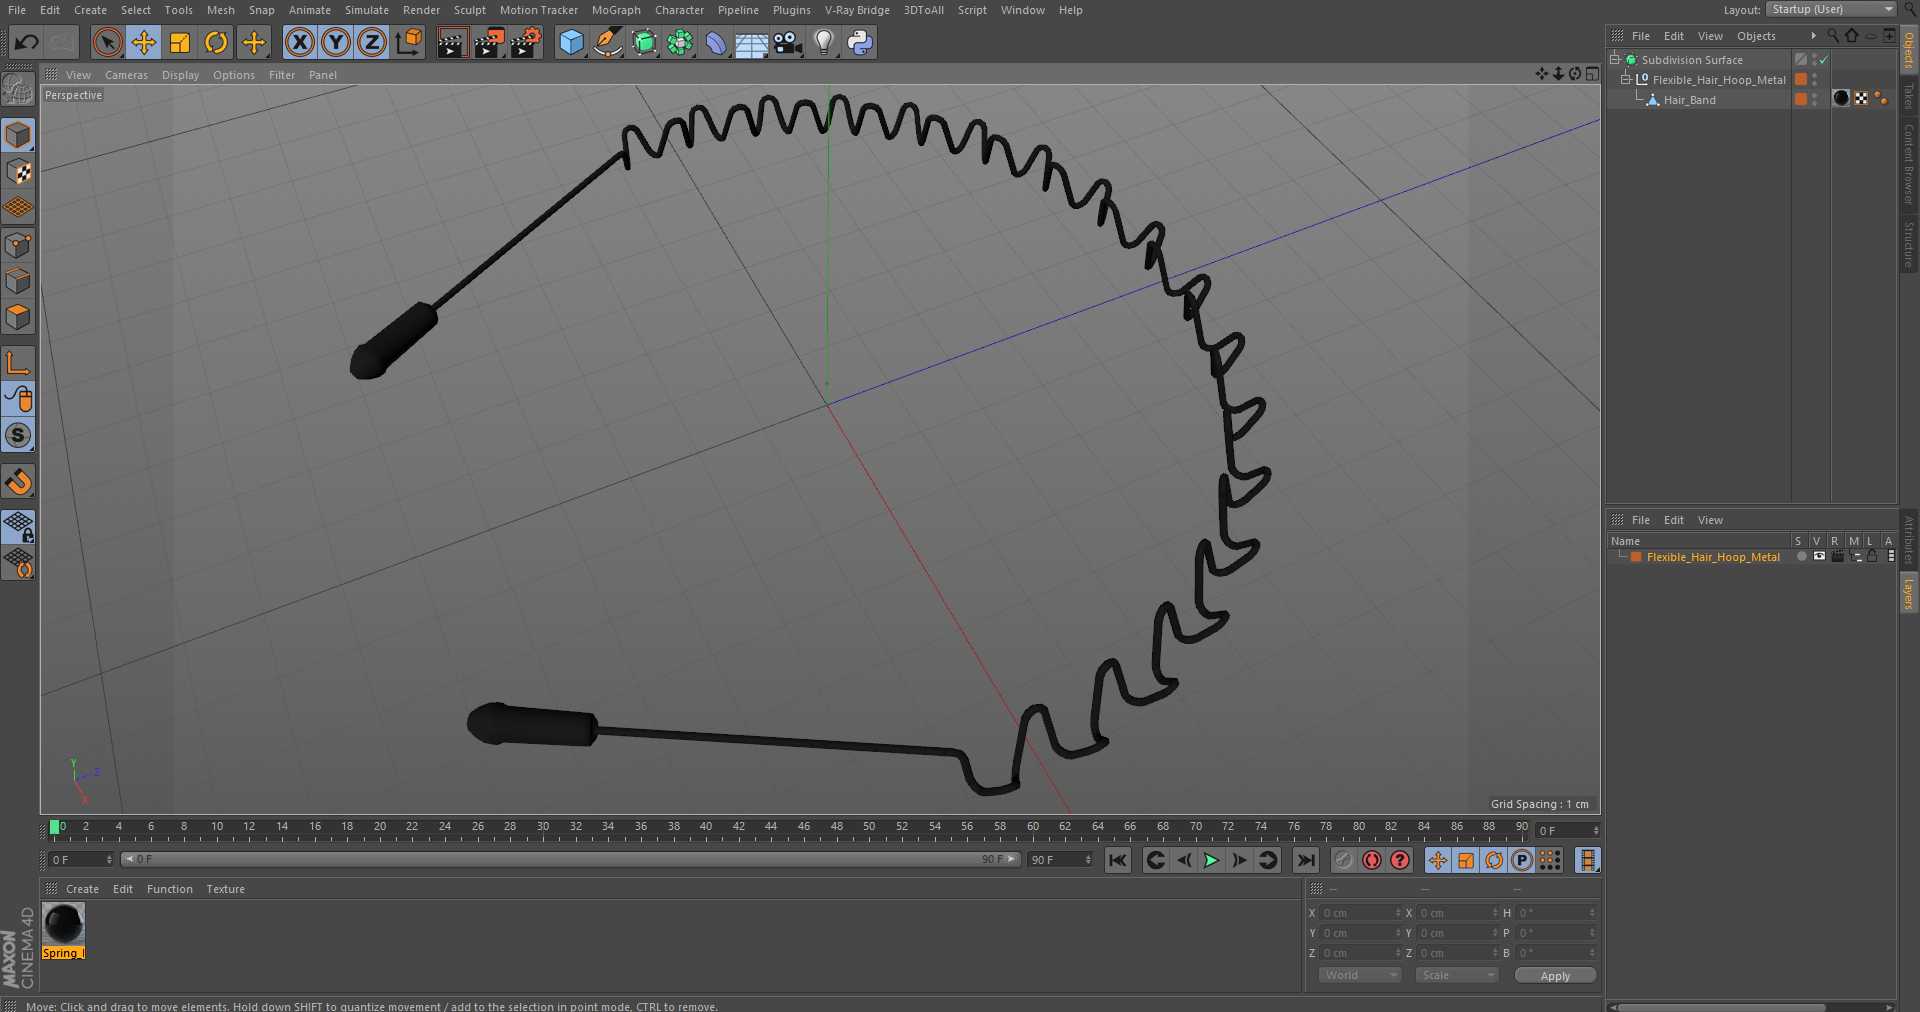Click the Coordinate System icon

tap(409, 42)
